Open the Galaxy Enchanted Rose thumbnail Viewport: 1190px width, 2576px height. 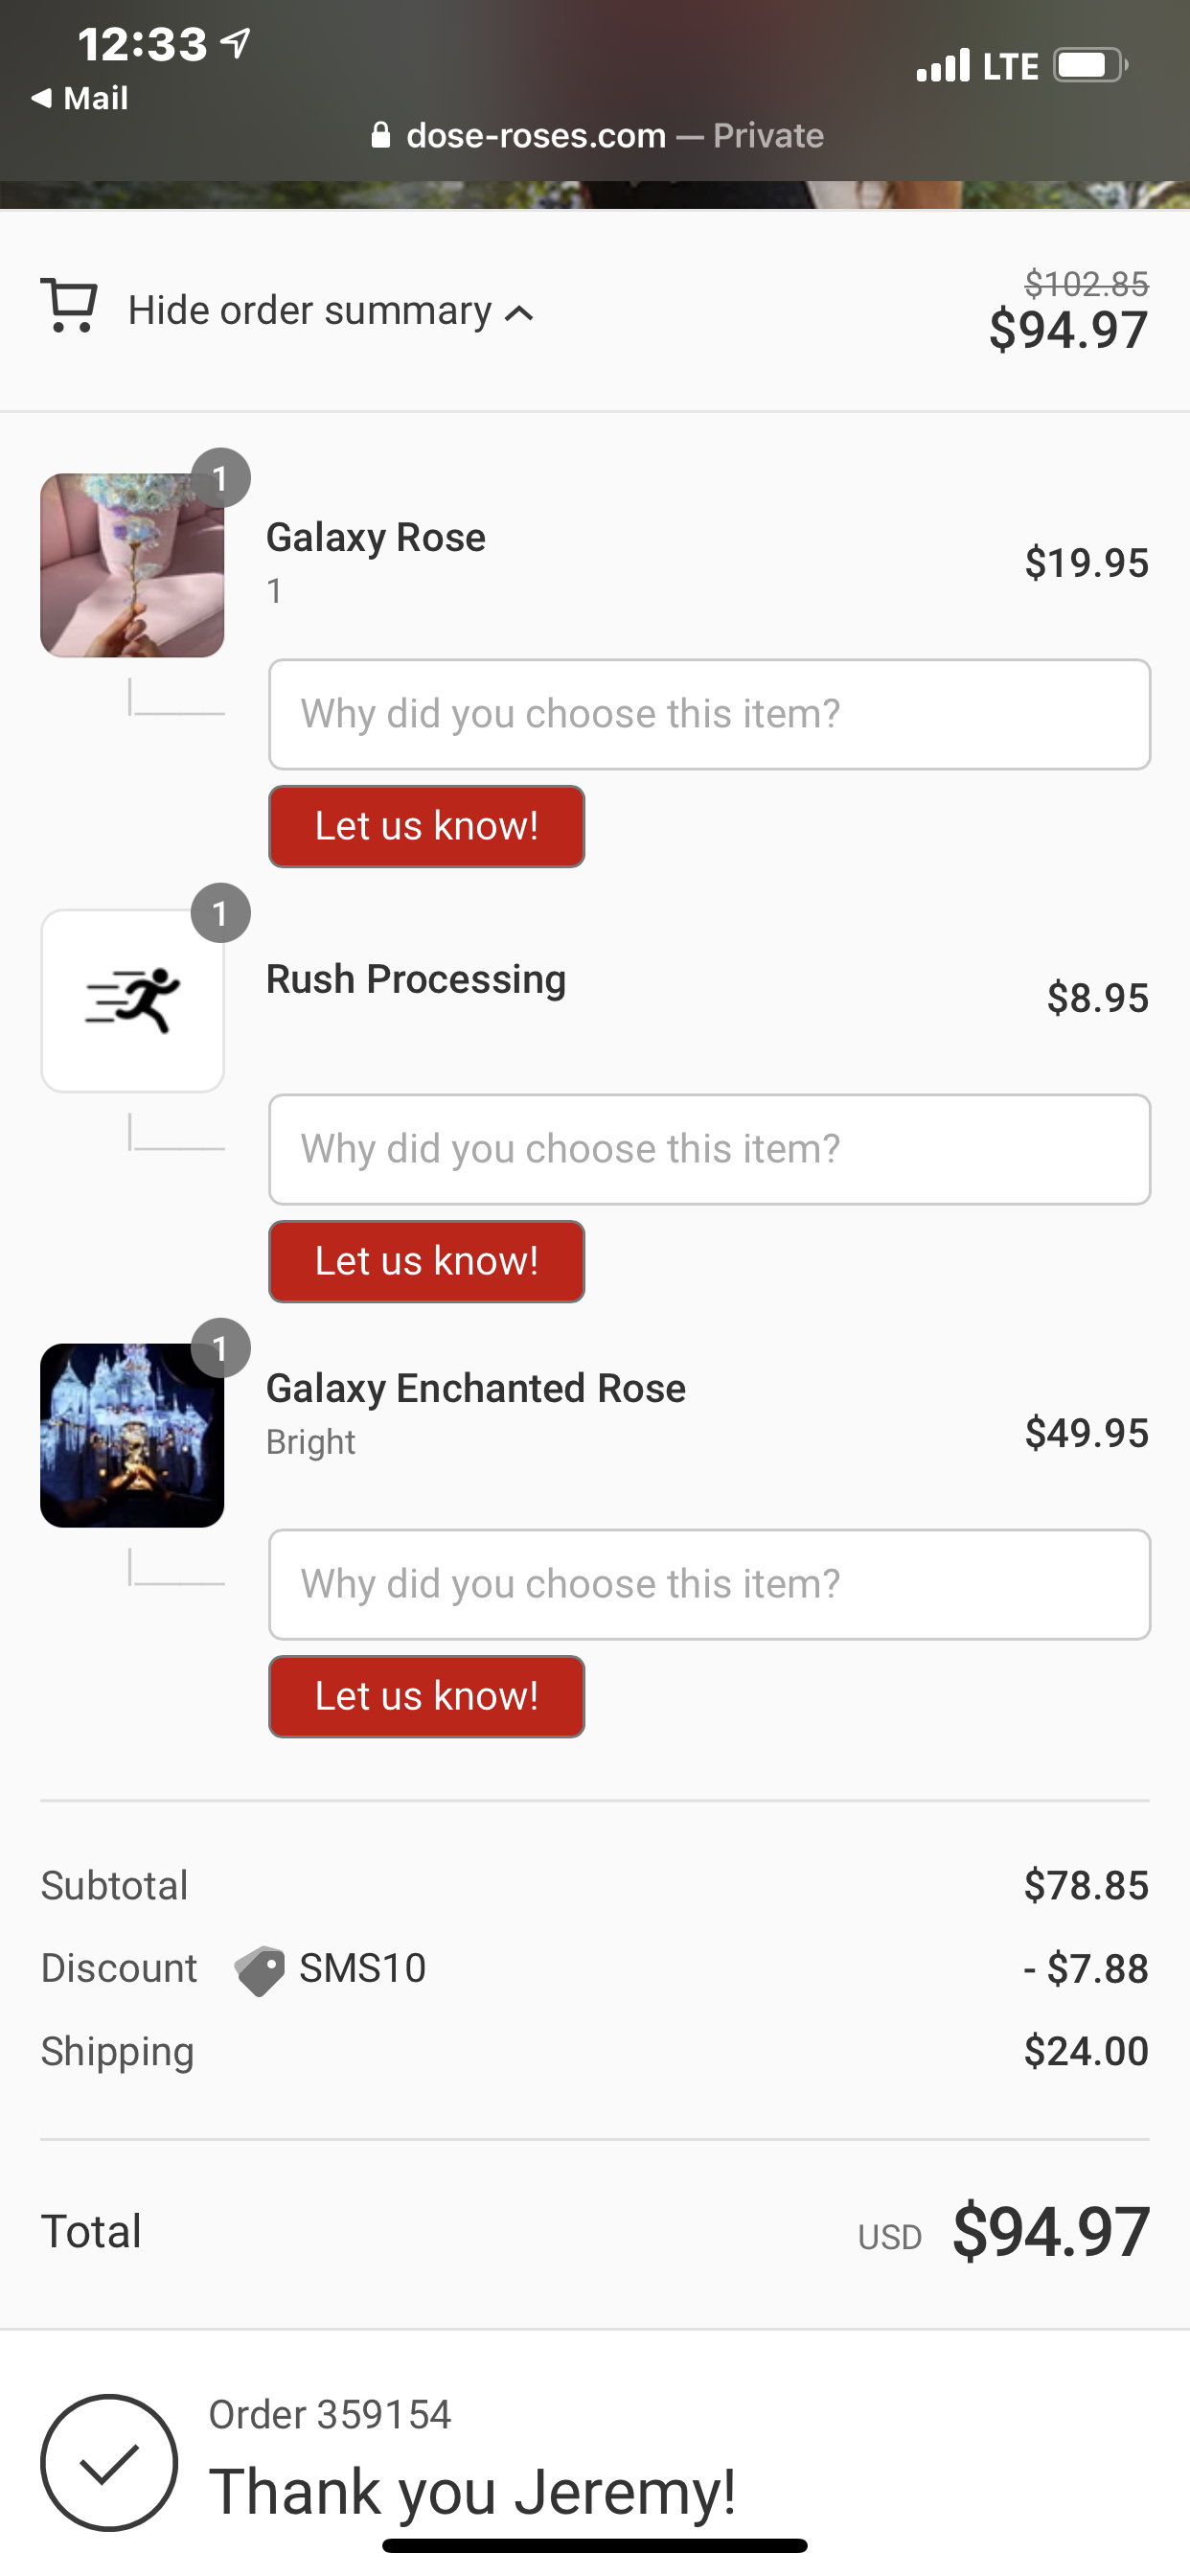tap(132, 1435)
